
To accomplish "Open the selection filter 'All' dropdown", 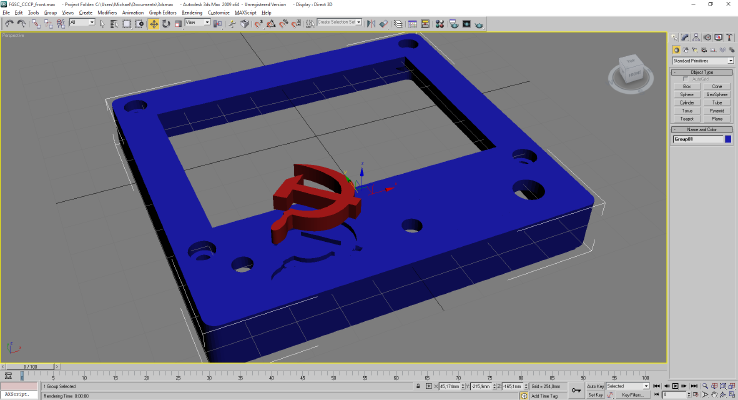I will [82, 22].
